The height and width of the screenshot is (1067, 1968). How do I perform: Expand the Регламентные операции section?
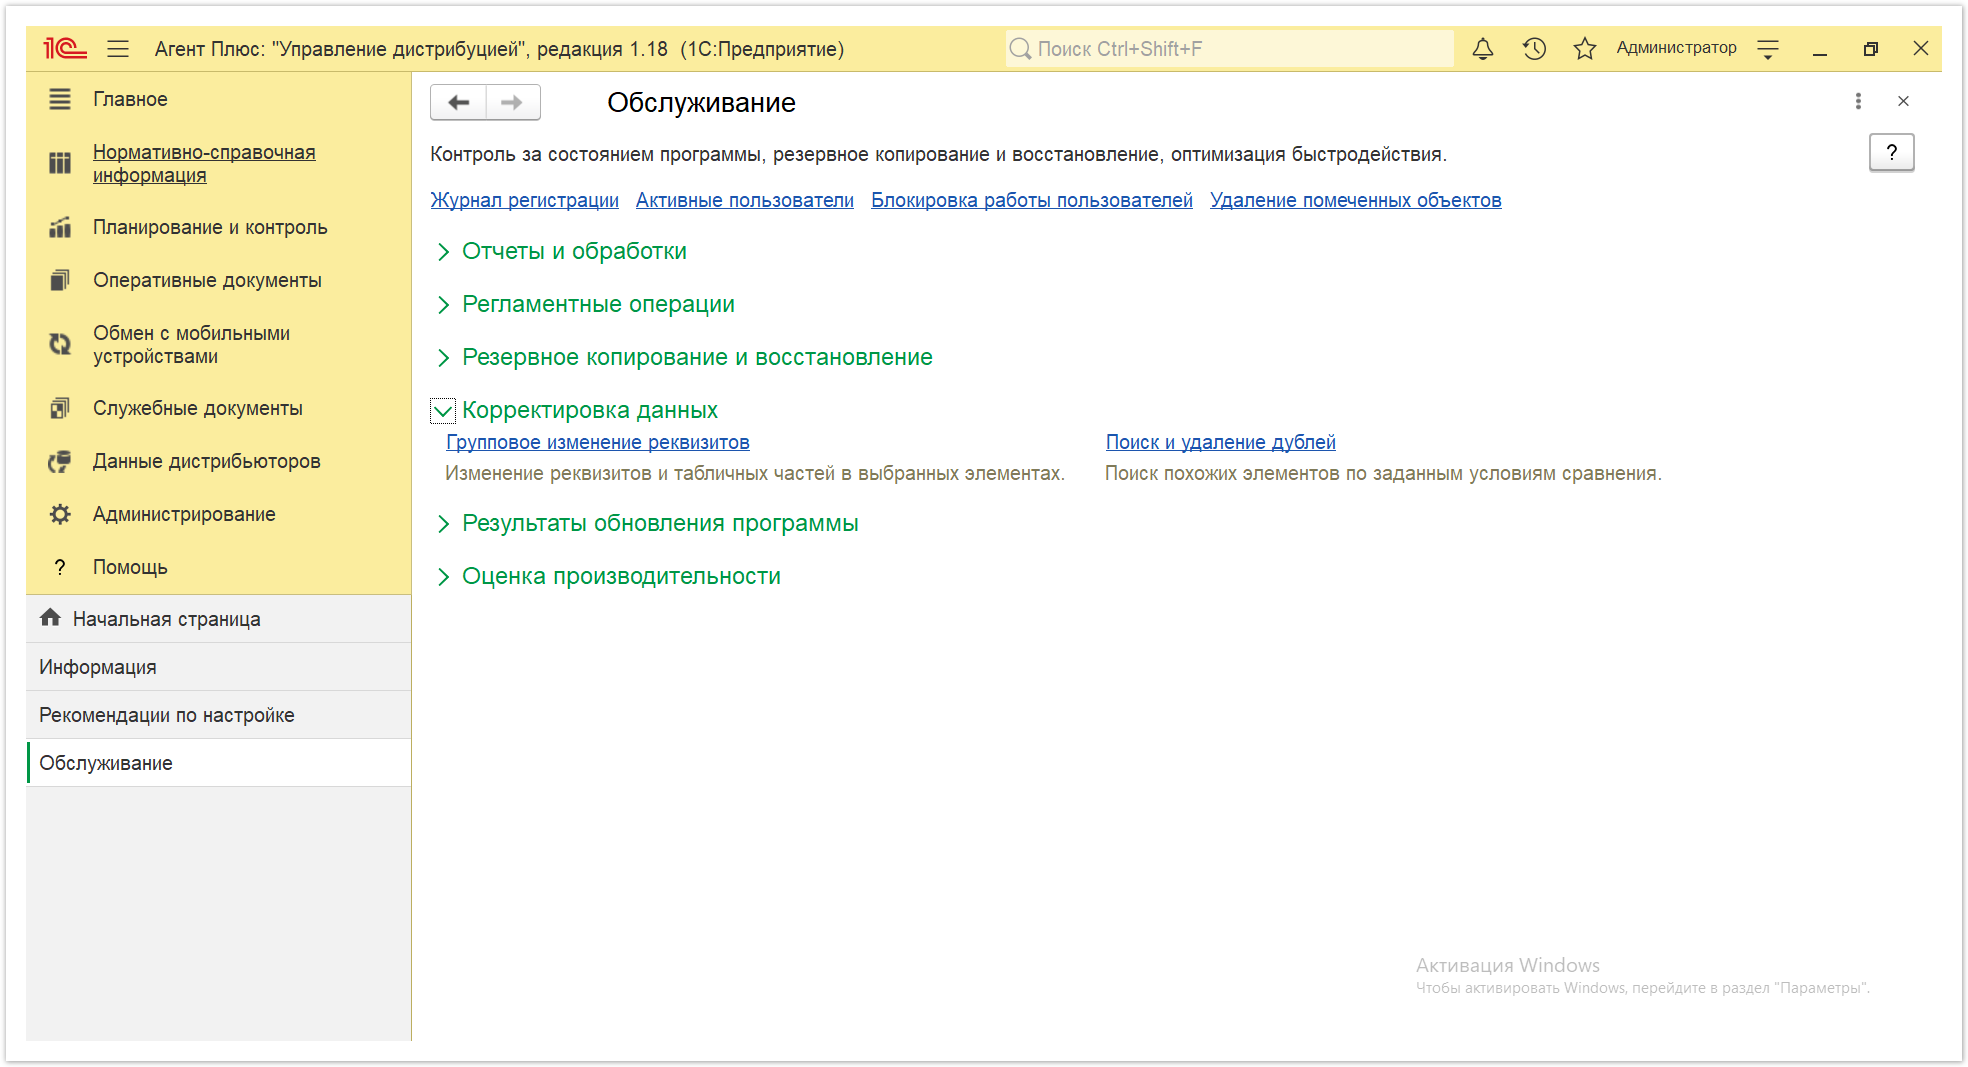(x=443, y=305)
